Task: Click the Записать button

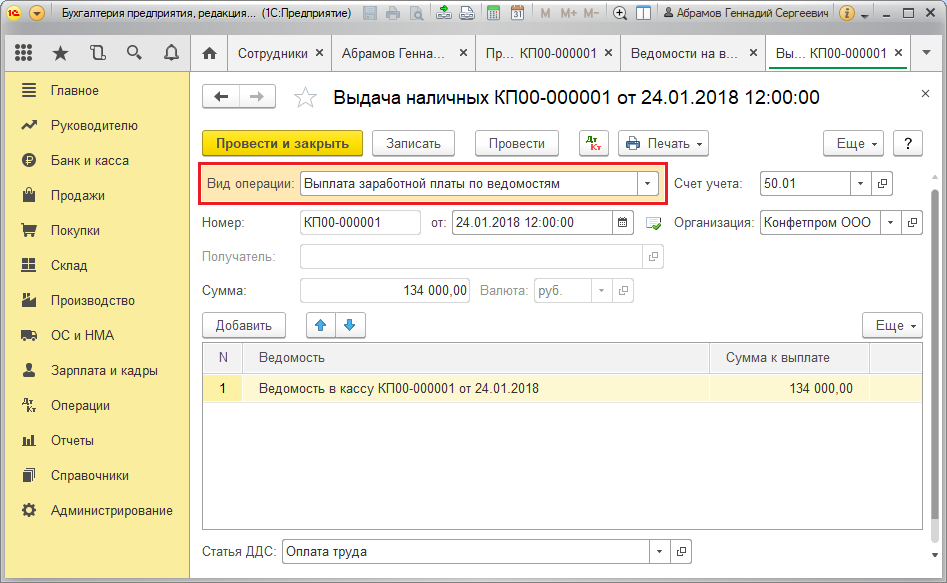Action: click(x=413, y=144)
